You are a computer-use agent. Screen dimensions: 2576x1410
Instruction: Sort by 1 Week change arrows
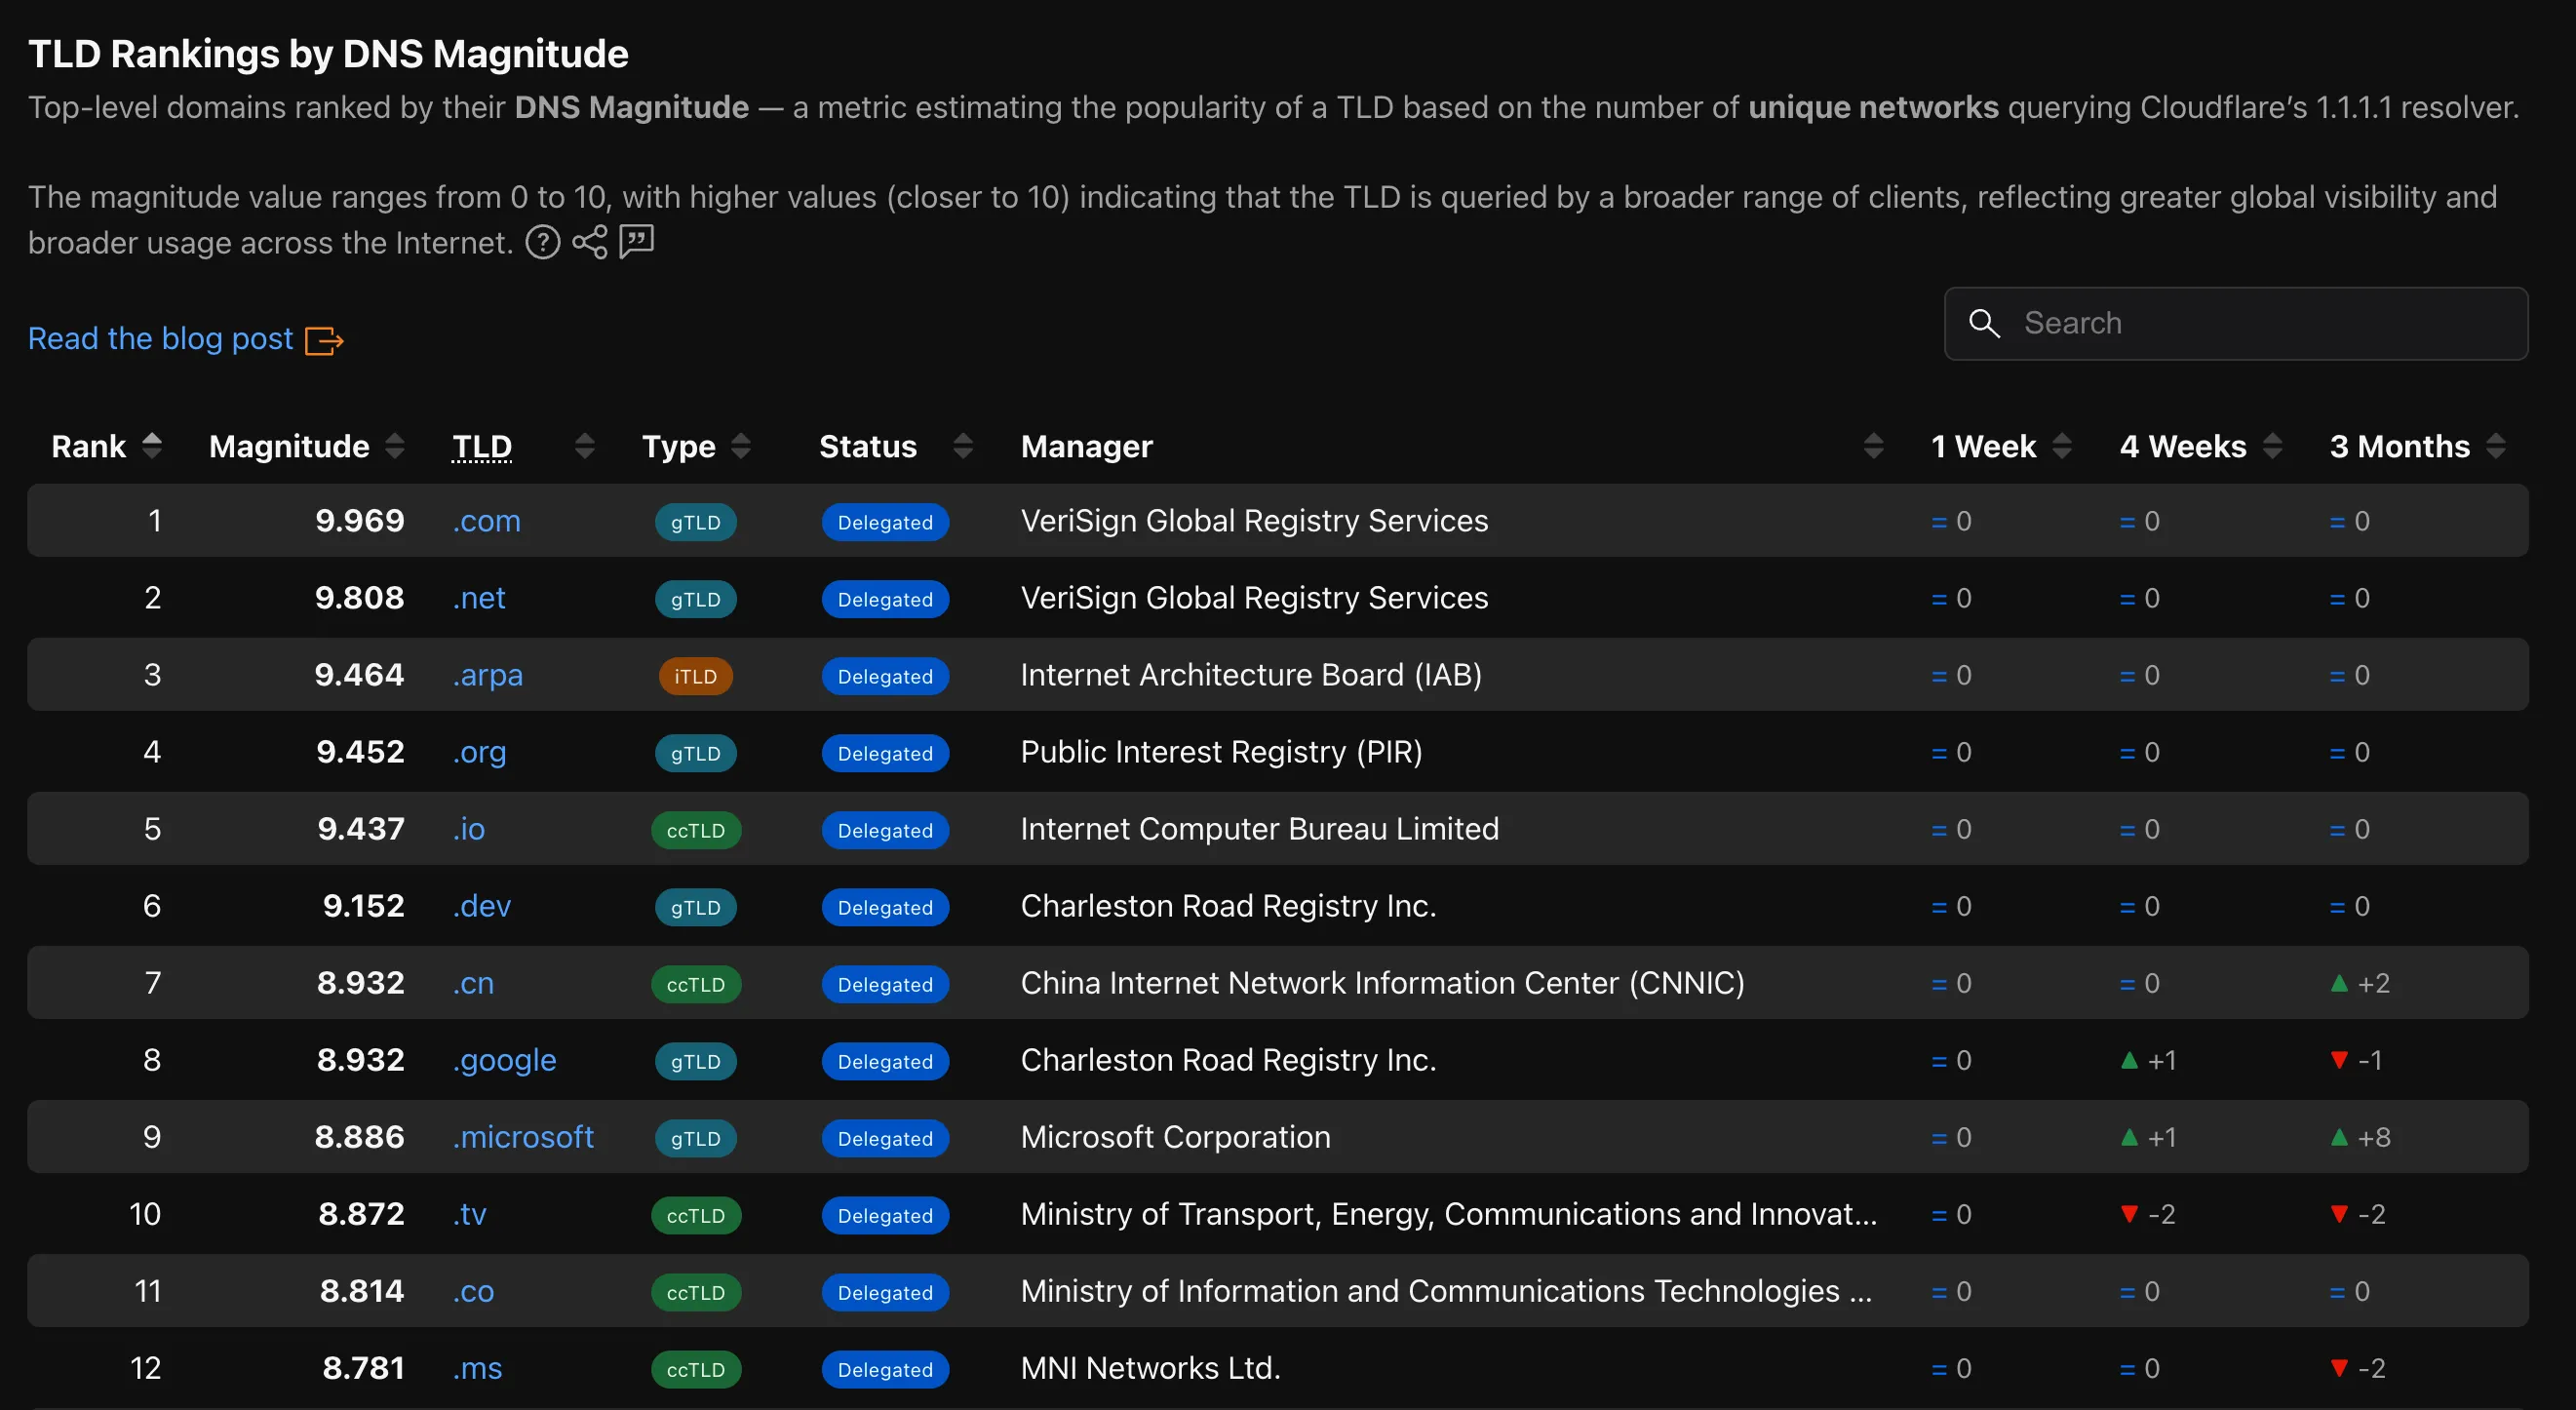pos(2062,446)
